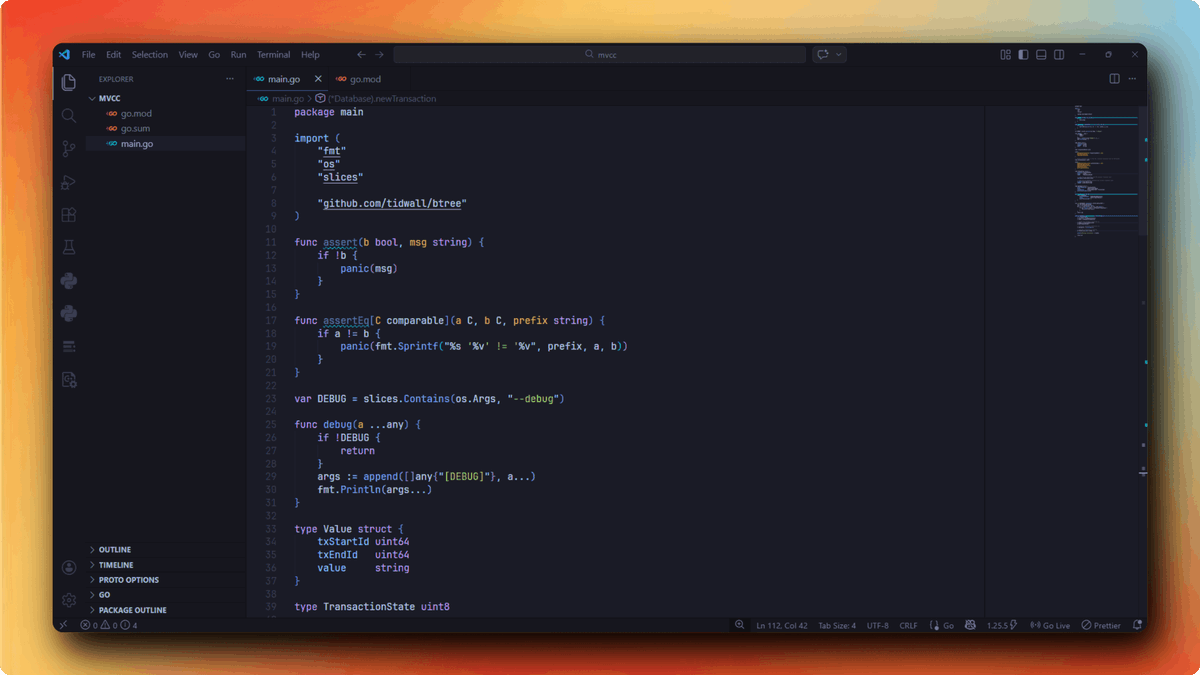Expand the OUTLINE section
Image resolution: width=1200 pixels, height=675 pixels.
click(x=113, y=549)
